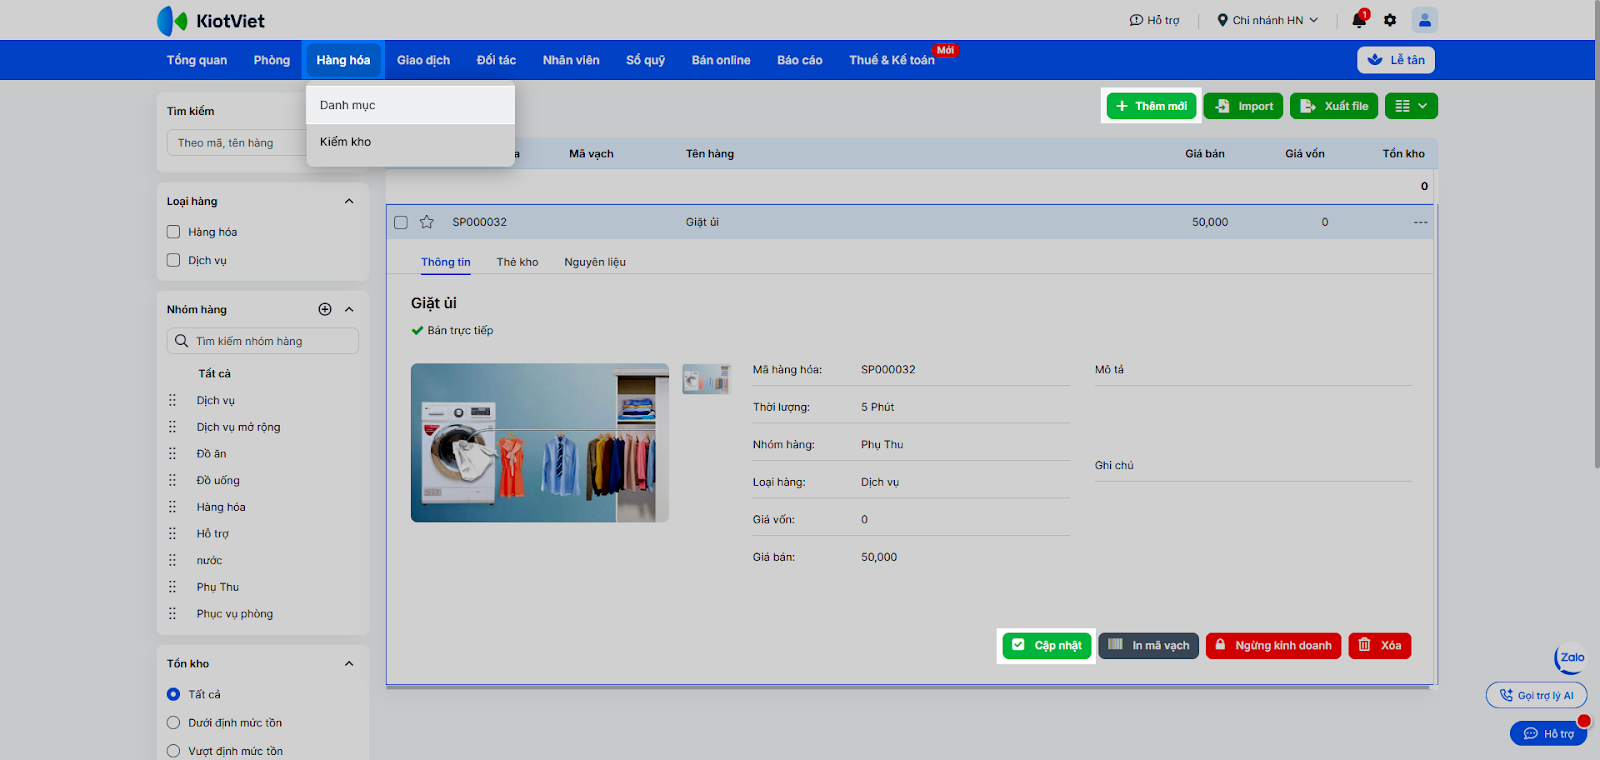Viewport: 1600px width, 760px height.
Task: Focus the Tìm kiếm nhóm hàng search field
Action: [263, 341]
